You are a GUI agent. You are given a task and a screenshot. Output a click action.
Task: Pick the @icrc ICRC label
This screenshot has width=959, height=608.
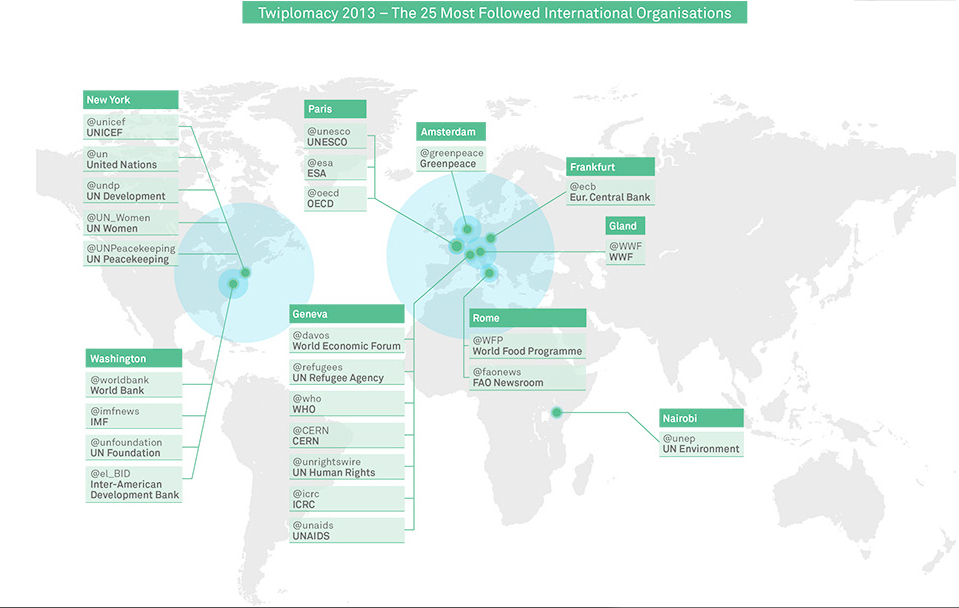(347, 499)
